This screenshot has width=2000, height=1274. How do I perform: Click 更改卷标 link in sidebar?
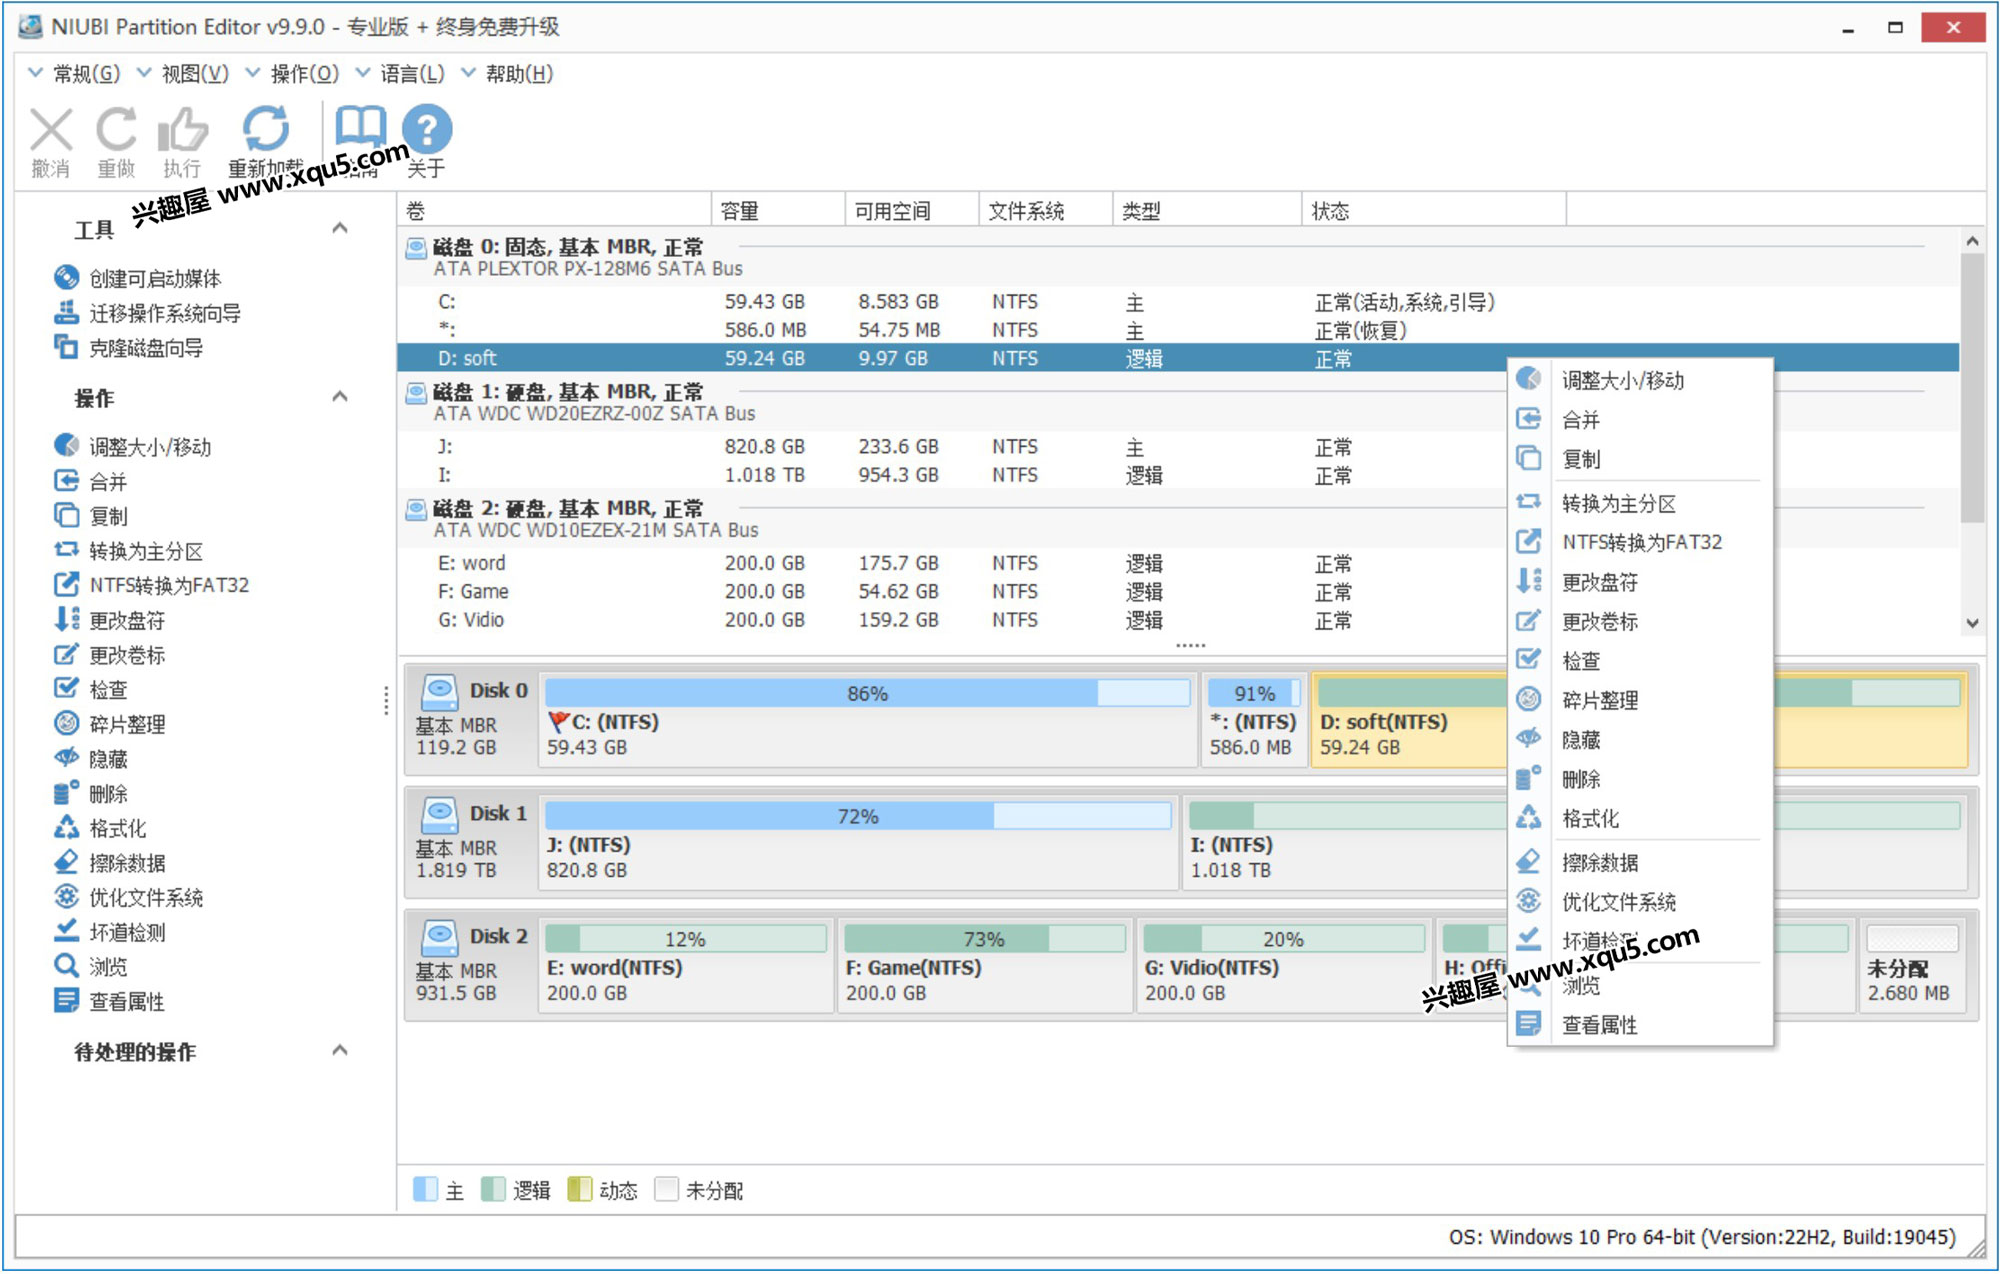127,655
